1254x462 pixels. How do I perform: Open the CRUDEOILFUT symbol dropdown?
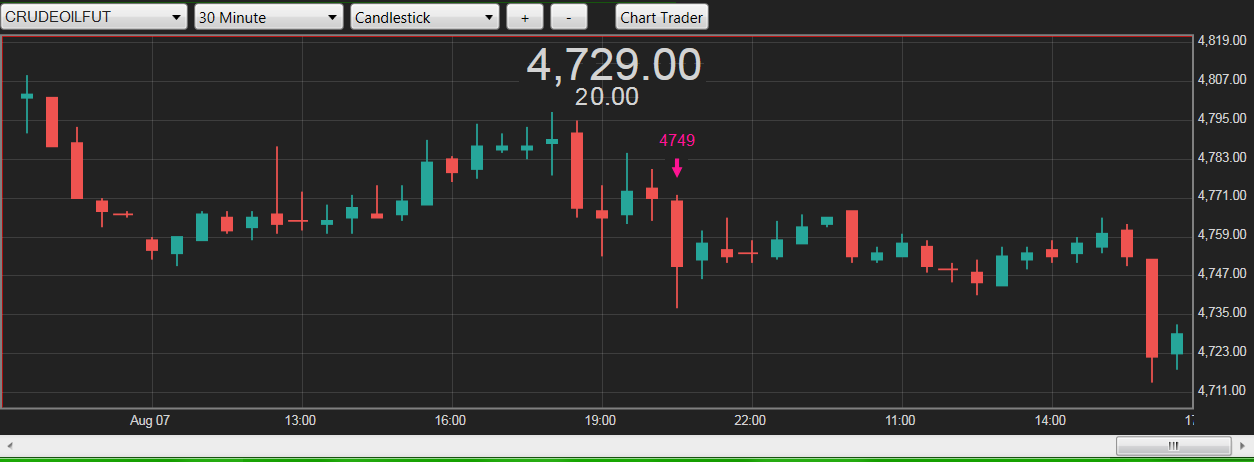94,17
